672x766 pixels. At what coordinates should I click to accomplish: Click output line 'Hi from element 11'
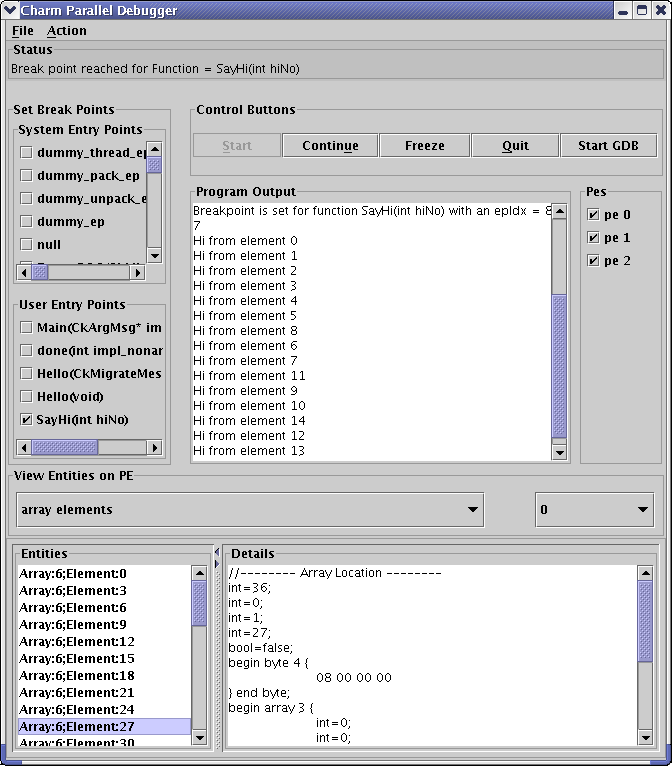tap(249, 376)
